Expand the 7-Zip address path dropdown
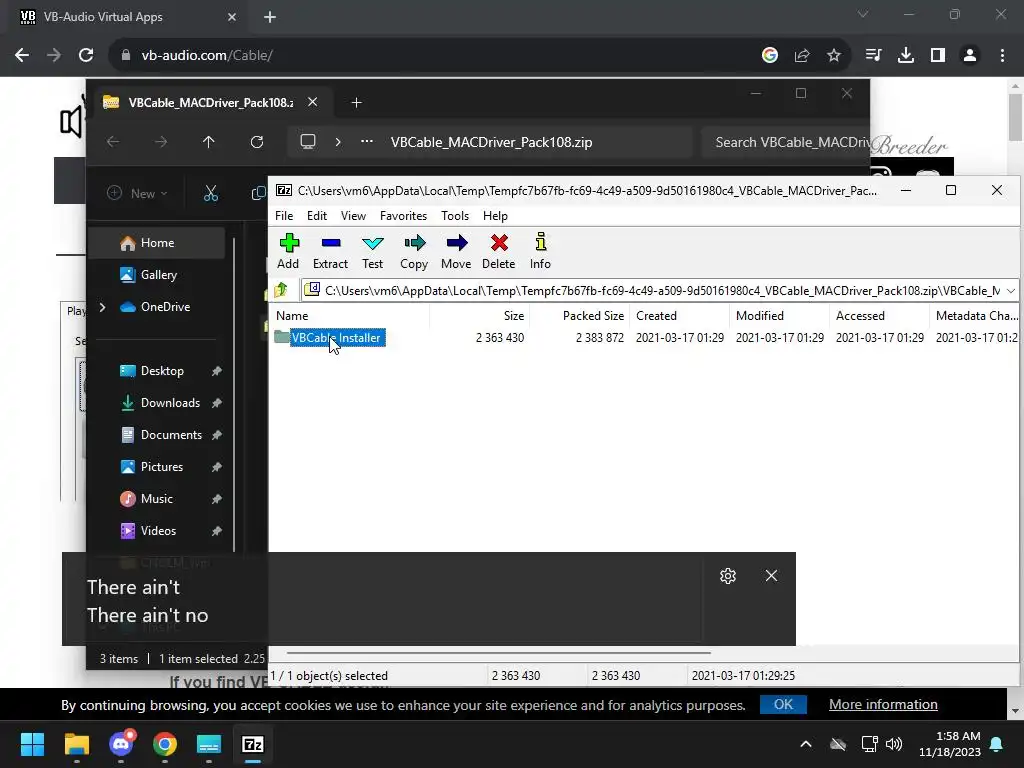The height and width of the screenshot is (768, 1024). (1010, 291)
